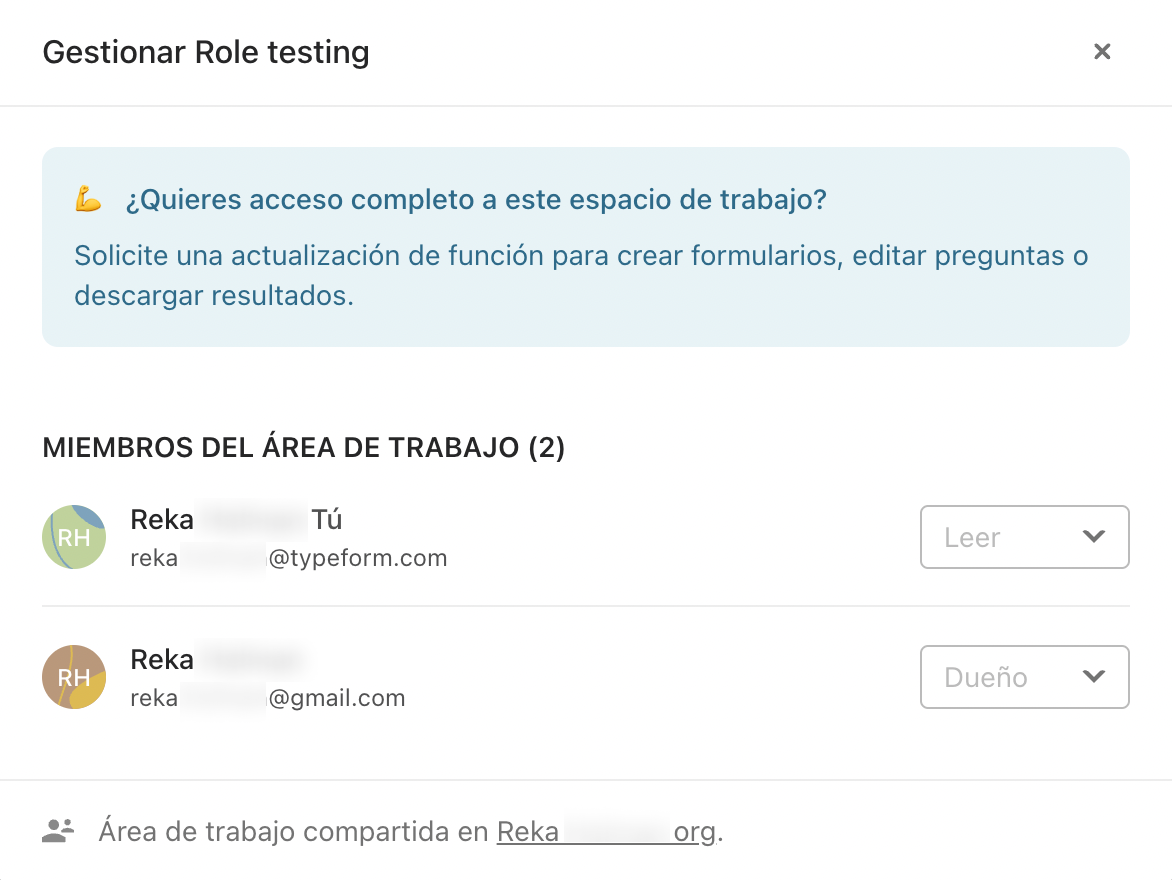1172x880 pixels.
Task: Click the ¿Quieres acceso completo heading
Action: 476,200
